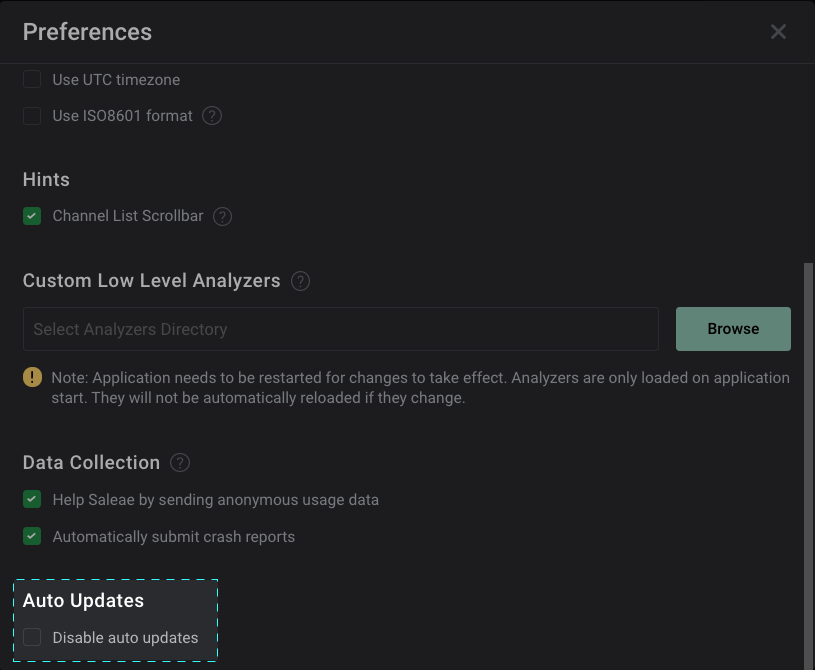Click the yellow warning note icon
Image resolution: width=815 pixels, height=670 pixels.
point(32,378)
